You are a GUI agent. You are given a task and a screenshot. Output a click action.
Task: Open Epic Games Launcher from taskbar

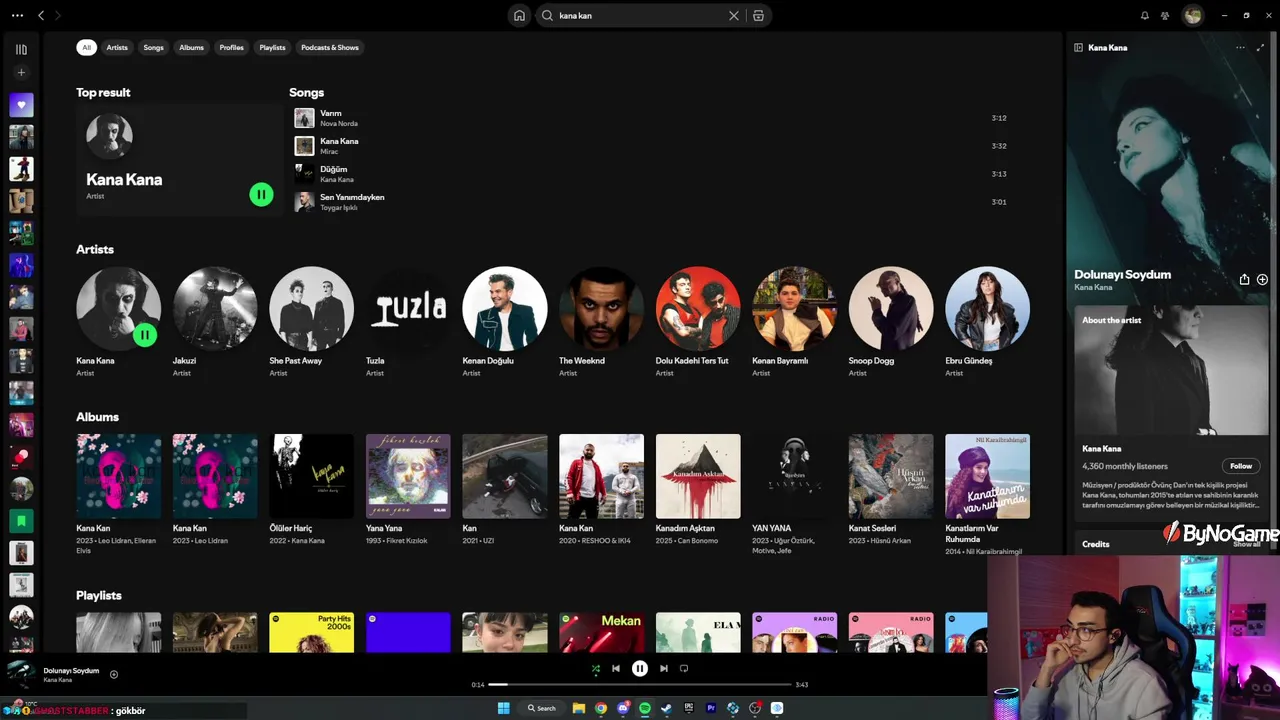click(689, 708)
